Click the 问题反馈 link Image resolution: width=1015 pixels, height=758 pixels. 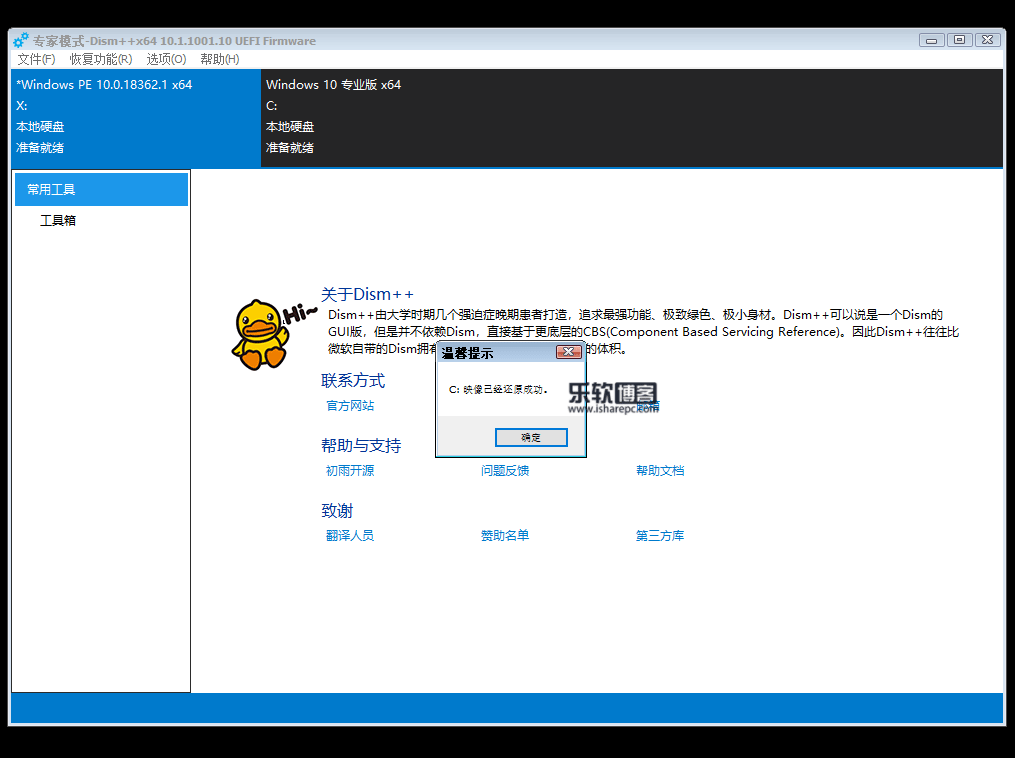click(x=505, y=471)
